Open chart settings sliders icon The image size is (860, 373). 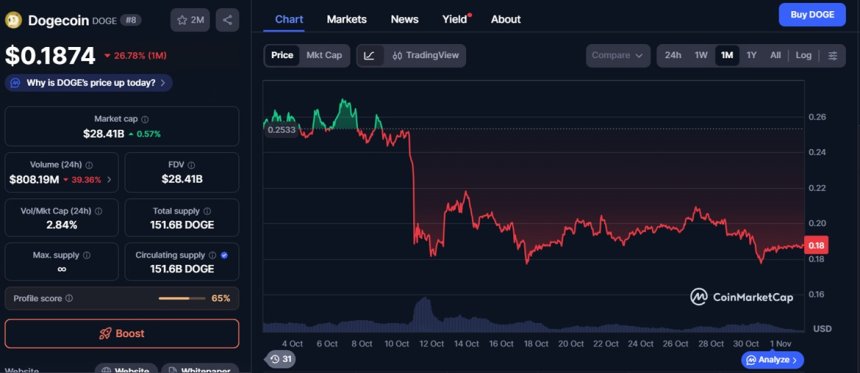coord(833,55)
